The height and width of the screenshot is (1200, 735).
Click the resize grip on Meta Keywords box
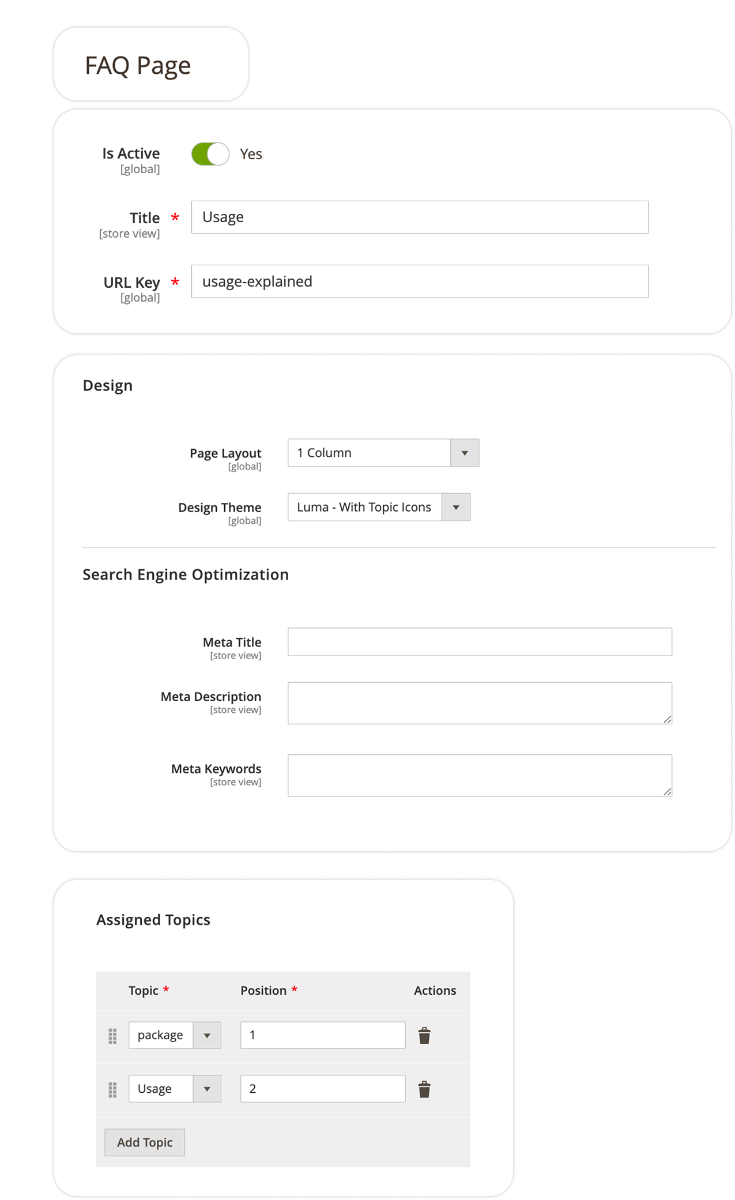click(x=666, y=792)
